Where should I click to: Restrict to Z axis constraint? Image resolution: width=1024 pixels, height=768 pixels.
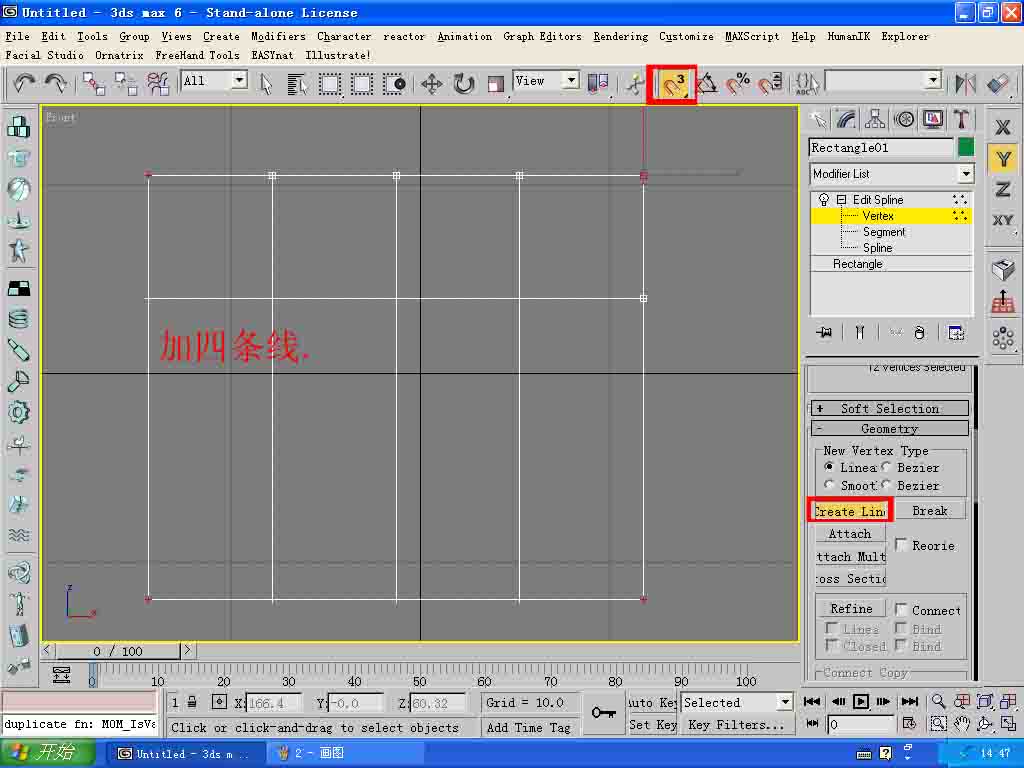(1003, 190)
